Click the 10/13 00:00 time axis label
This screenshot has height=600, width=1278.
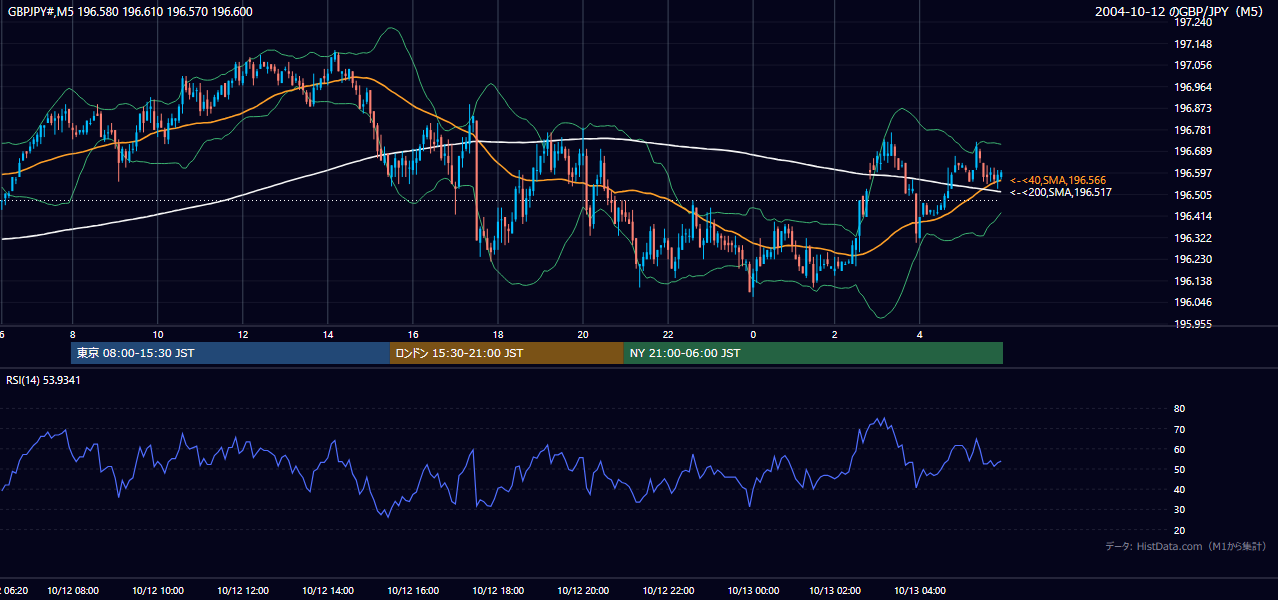[x=753, y=591]
